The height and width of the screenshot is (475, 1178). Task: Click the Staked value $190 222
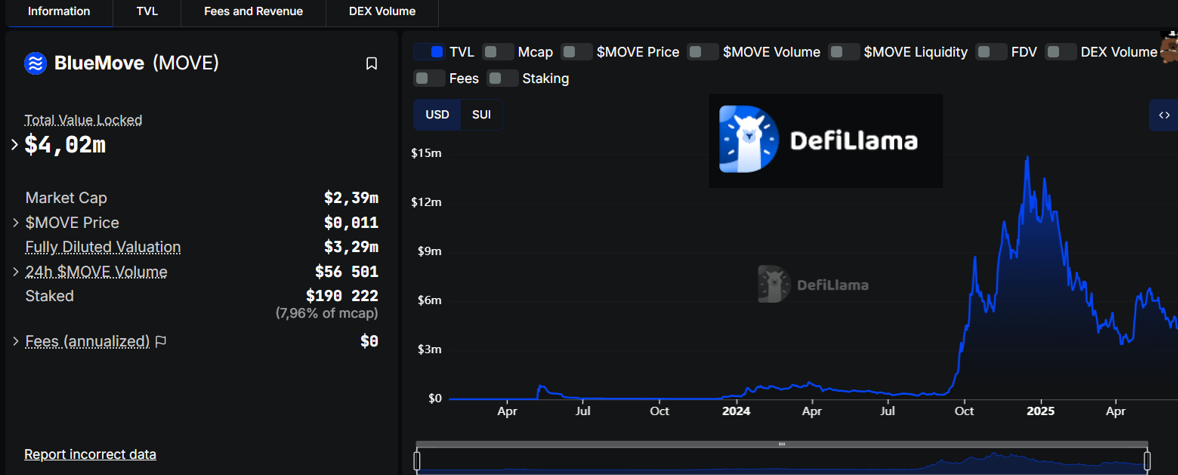point(342,296)
